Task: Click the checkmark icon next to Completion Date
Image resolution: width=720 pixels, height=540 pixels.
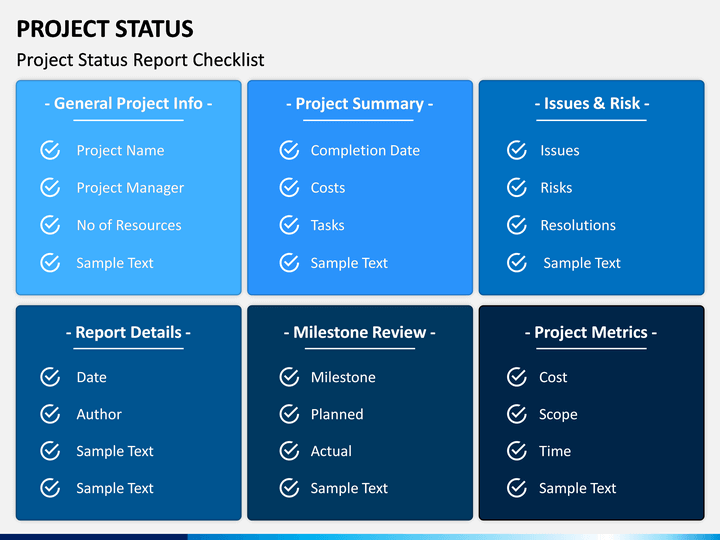Action: tap(289, 150)
